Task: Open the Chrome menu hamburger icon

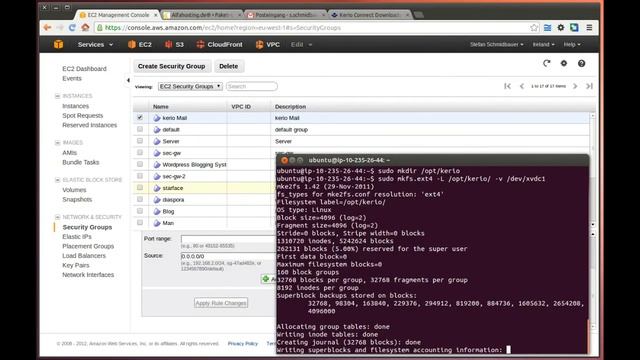Action: coord(589,28)
